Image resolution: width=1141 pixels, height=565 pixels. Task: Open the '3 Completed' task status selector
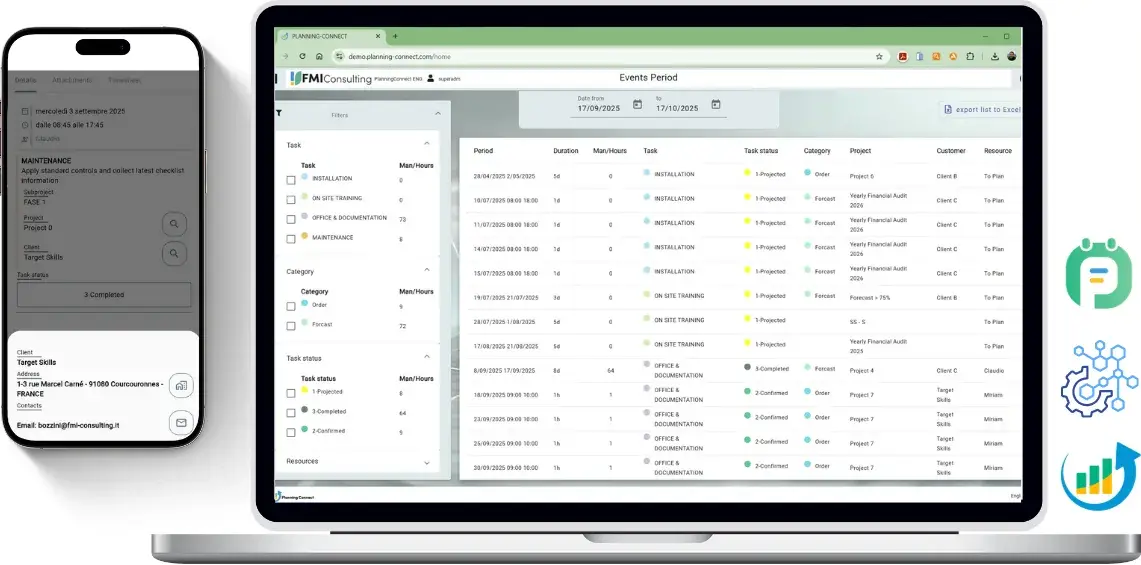pos(104,295)
